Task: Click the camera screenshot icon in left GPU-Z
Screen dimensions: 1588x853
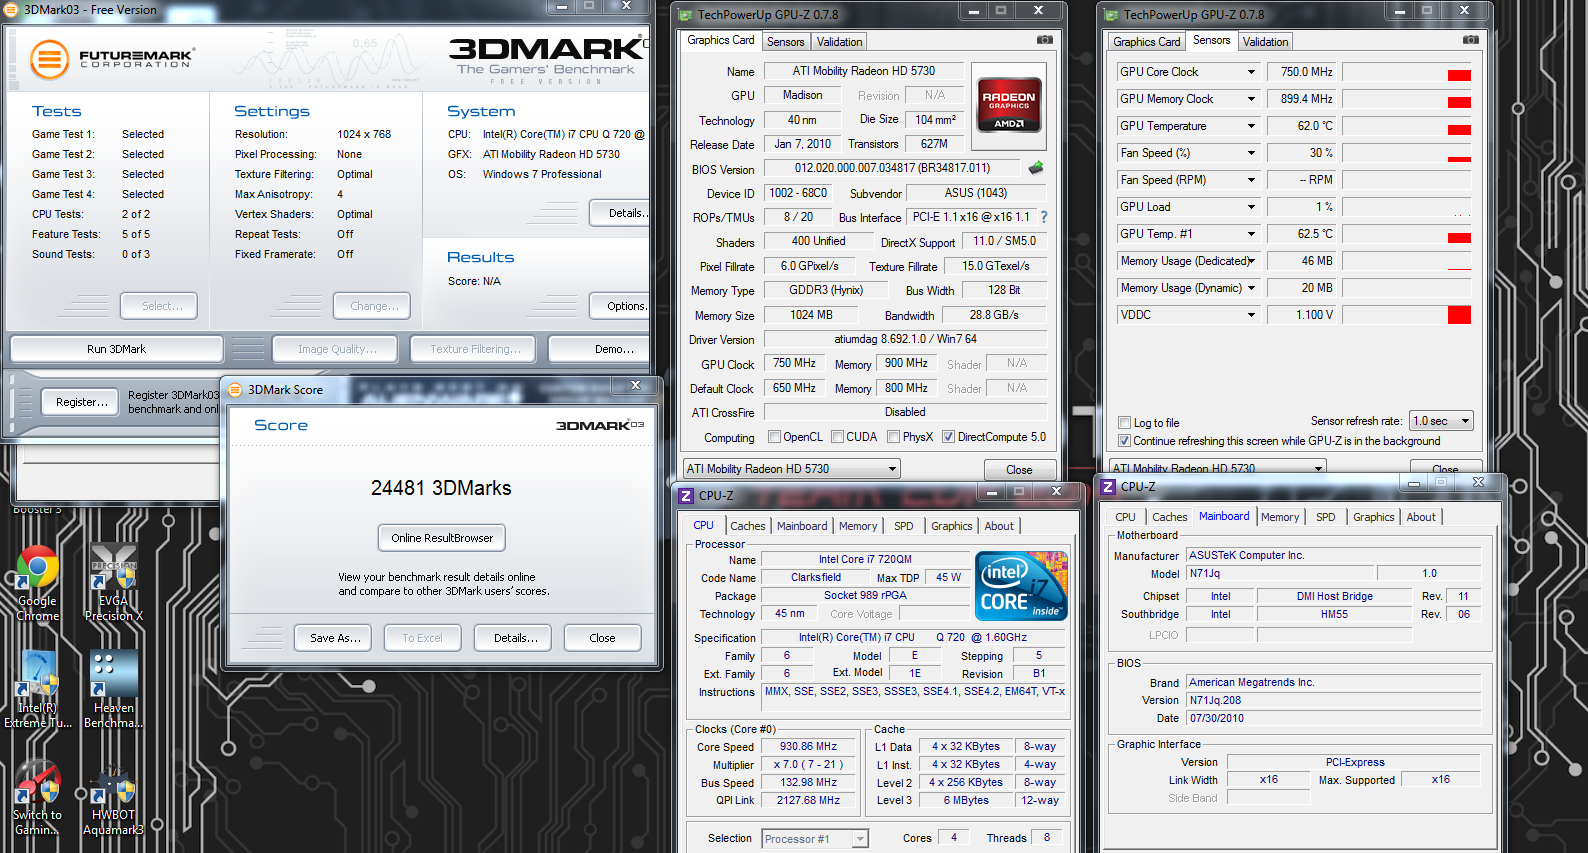Action: [1045, 40]
